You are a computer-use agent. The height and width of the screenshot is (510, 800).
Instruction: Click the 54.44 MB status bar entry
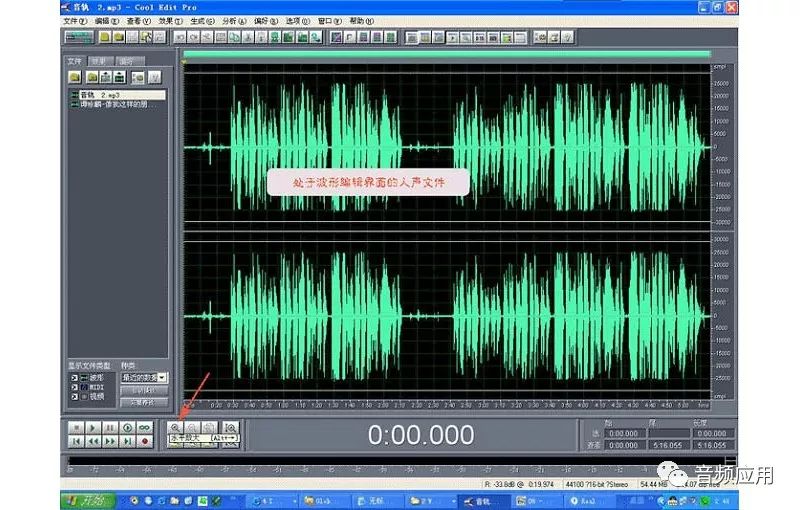tap(654, 484)
